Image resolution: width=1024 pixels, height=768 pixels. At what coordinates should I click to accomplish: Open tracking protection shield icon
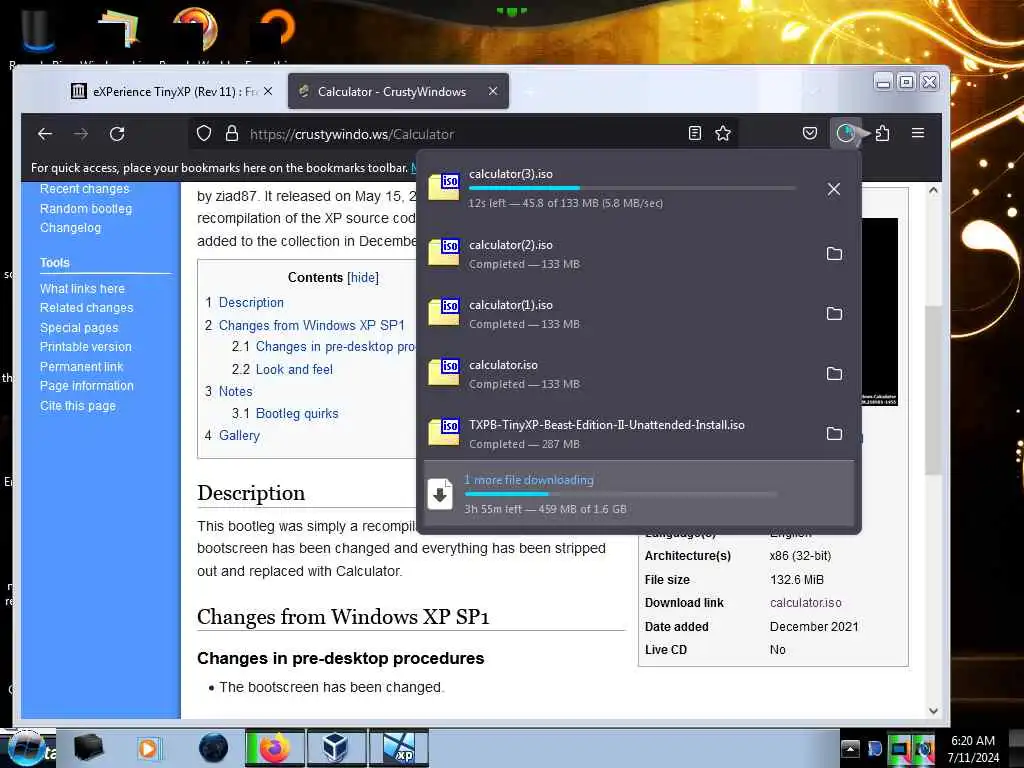tap(204, 134)
